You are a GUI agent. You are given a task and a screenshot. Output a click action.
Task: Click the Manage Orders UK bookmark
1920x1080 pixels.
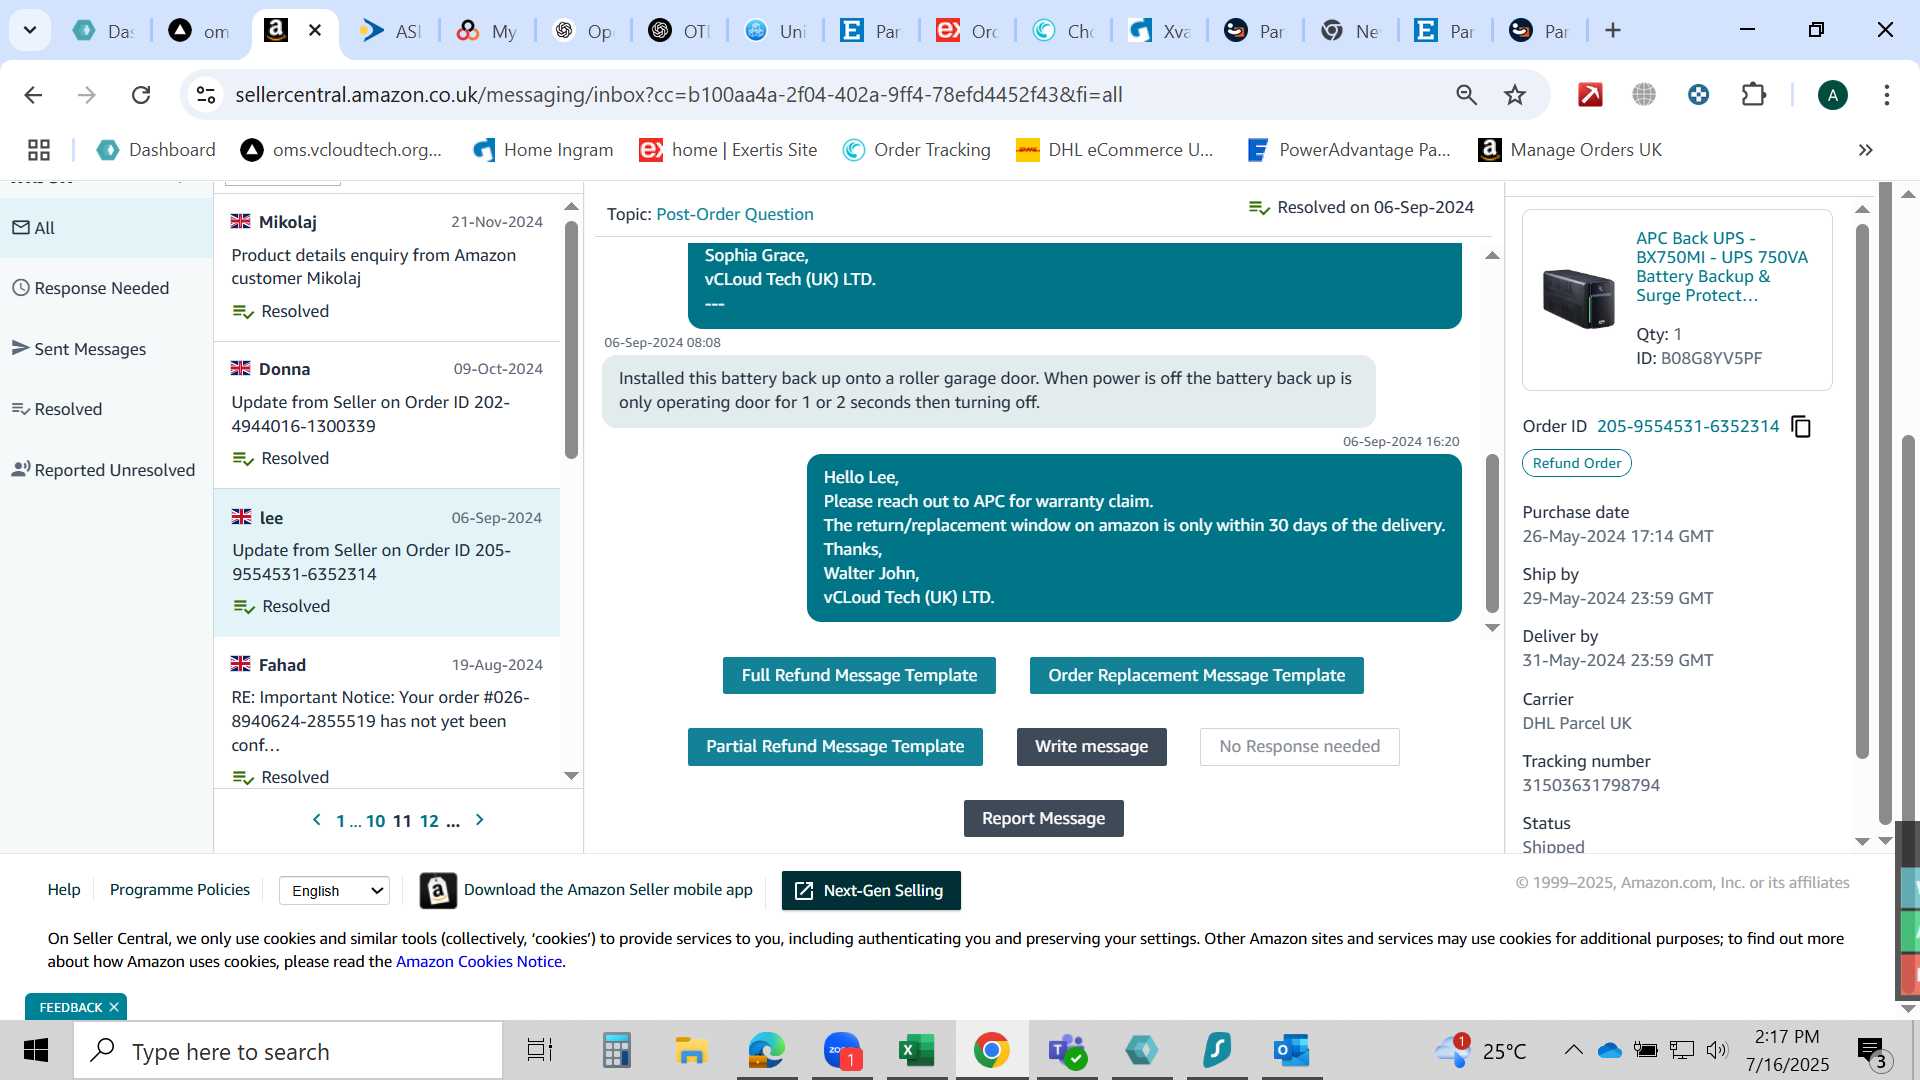coord(1570,150)
